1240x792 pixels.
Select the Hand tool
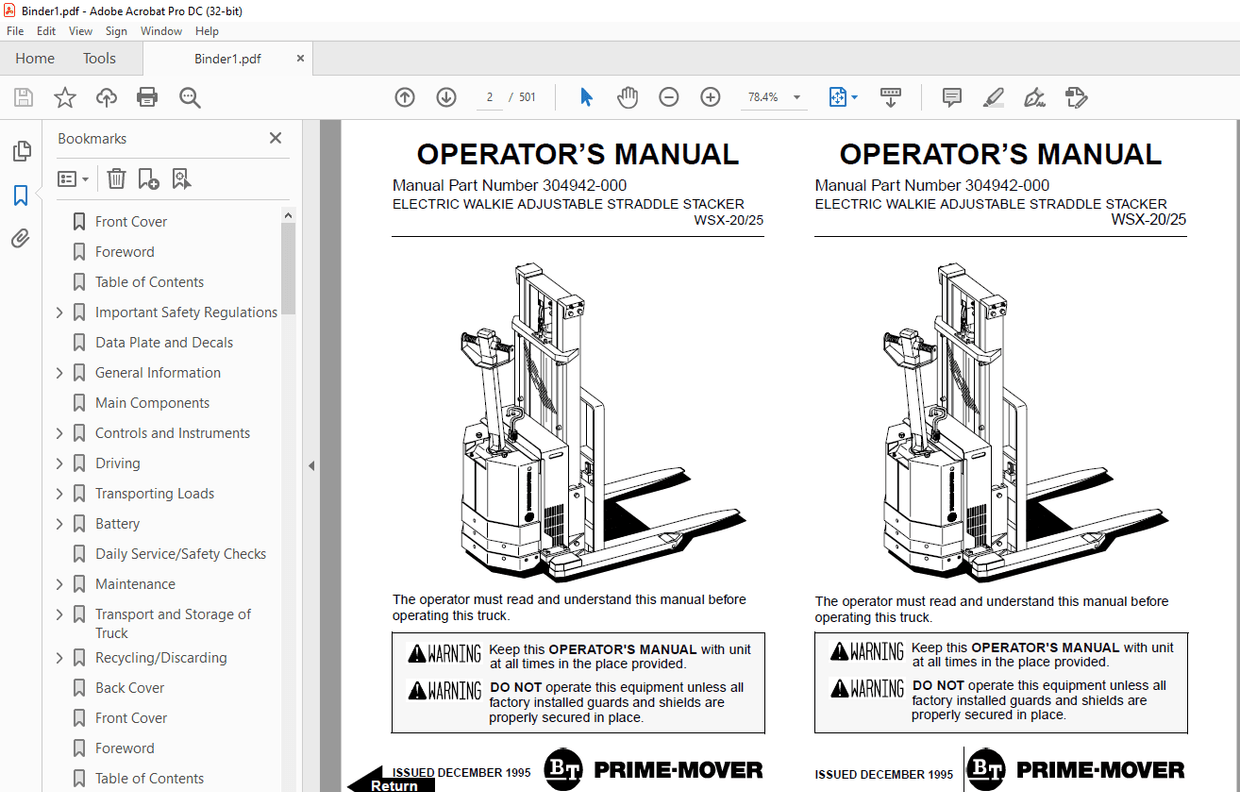[627, 97]
